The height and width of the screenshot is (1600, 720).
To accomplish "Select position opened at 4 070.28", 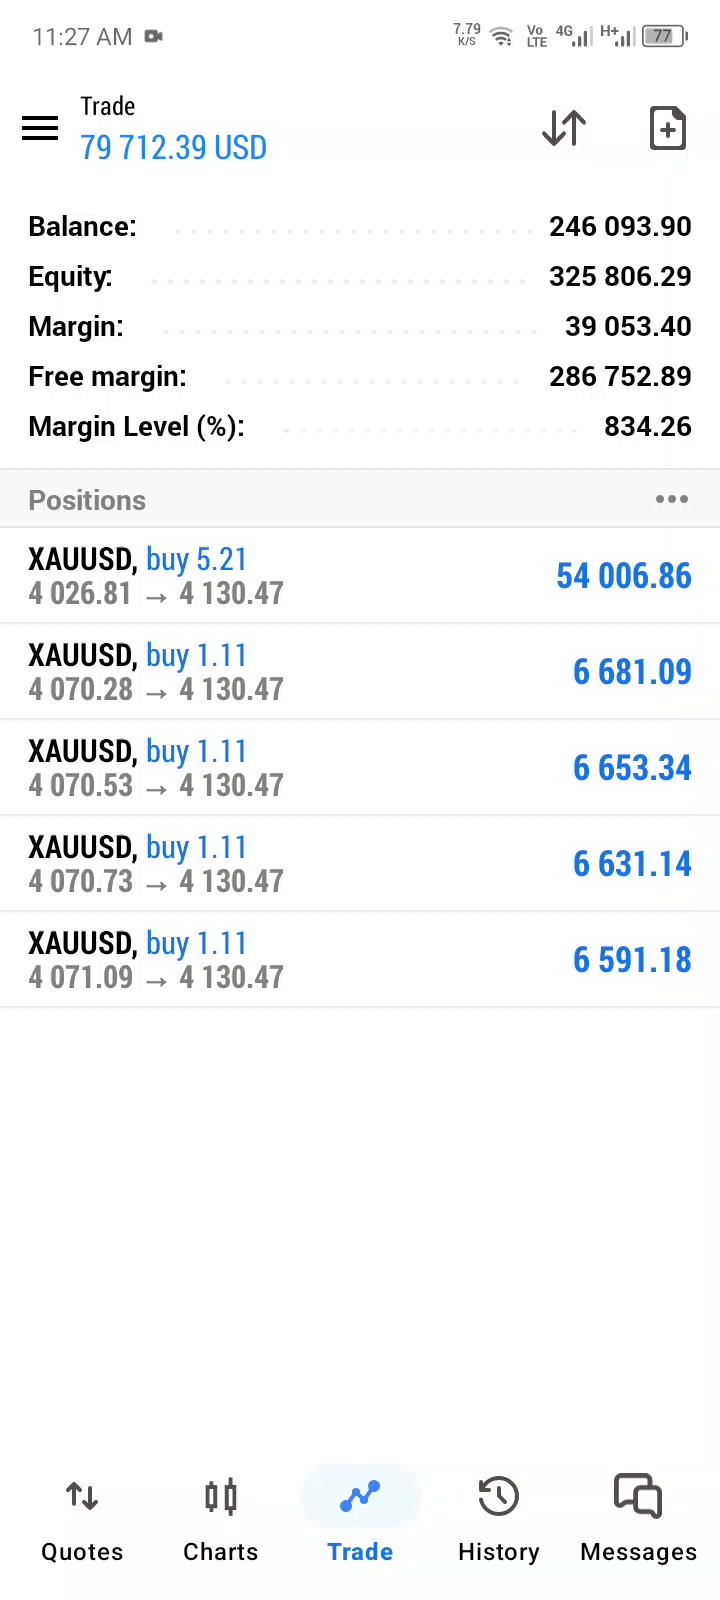I will pyautogui.click(x=360, y=672).
